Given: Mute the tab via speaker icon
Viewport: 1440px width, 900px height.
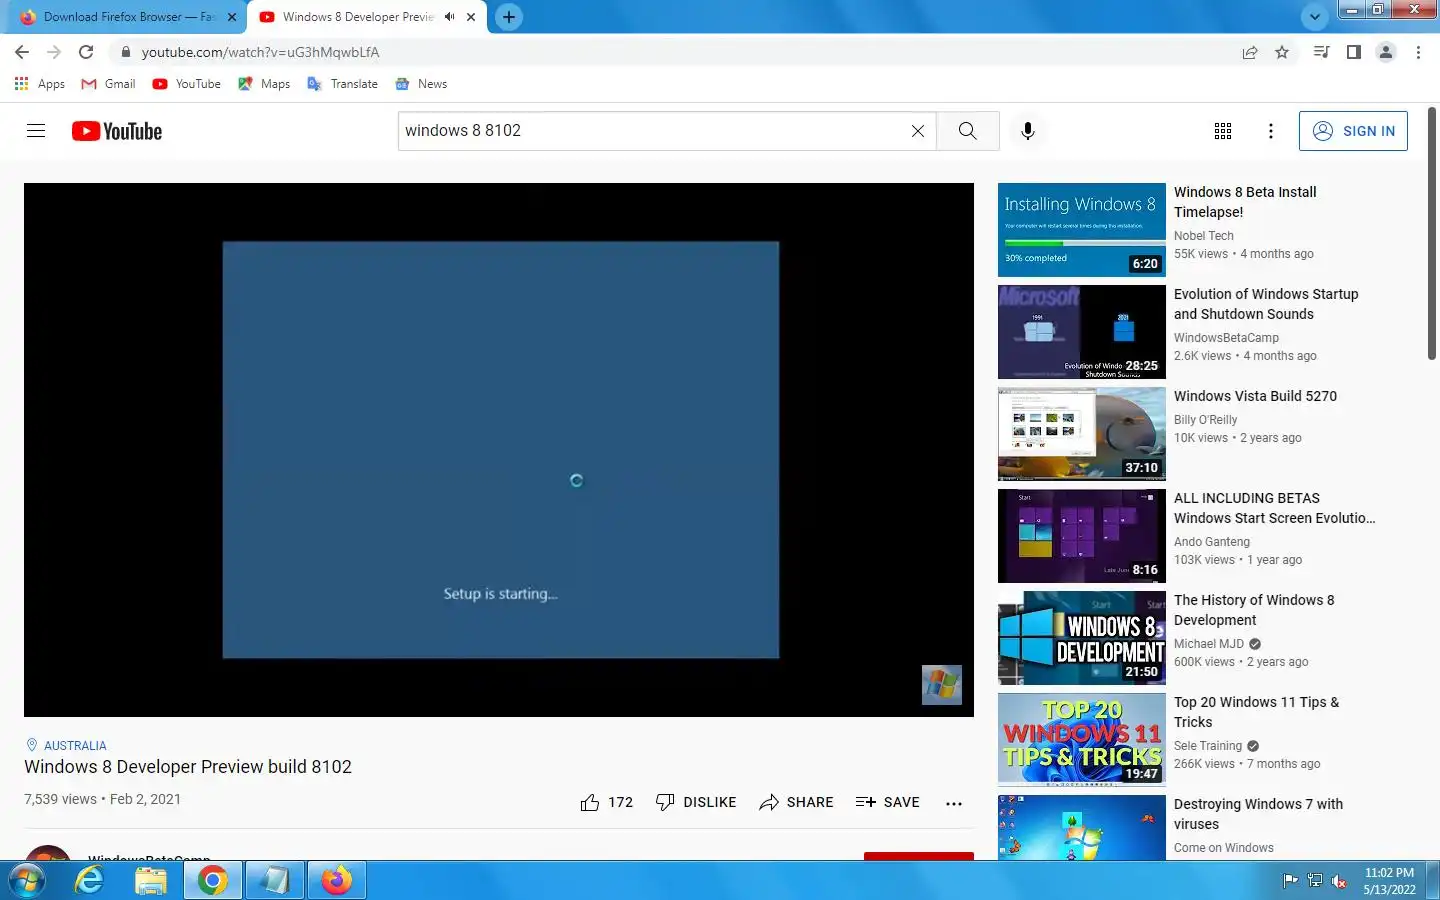Looking at the screenshot, I should (x=450, y=17).
